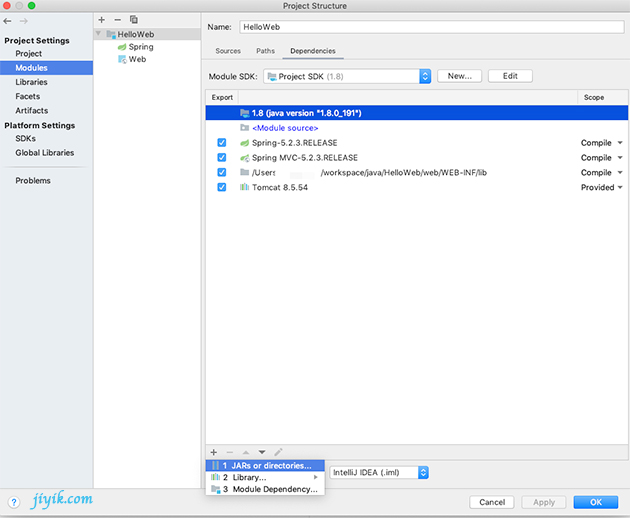Viewport: 630px width, 518px height.
Task: Add a dependency with the plus icon
Action: coord(214,452)
